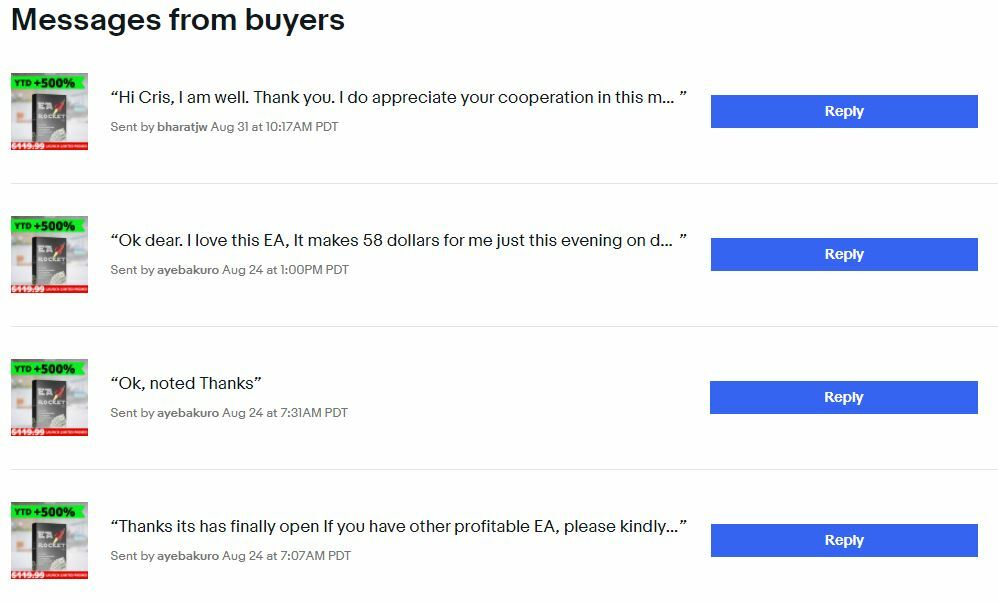Open product thumbnail beside "Ok, noted Thanks"
Viewport: 998px width, 603px height.
click(x=50, y=397)
